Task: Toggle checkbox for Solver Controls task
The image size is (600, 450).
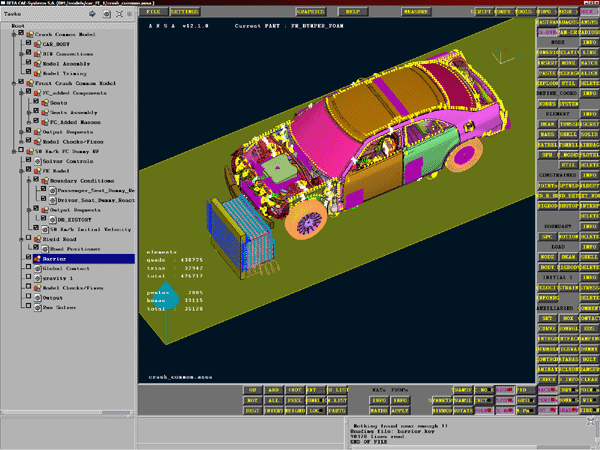Action: click(27, 161)
